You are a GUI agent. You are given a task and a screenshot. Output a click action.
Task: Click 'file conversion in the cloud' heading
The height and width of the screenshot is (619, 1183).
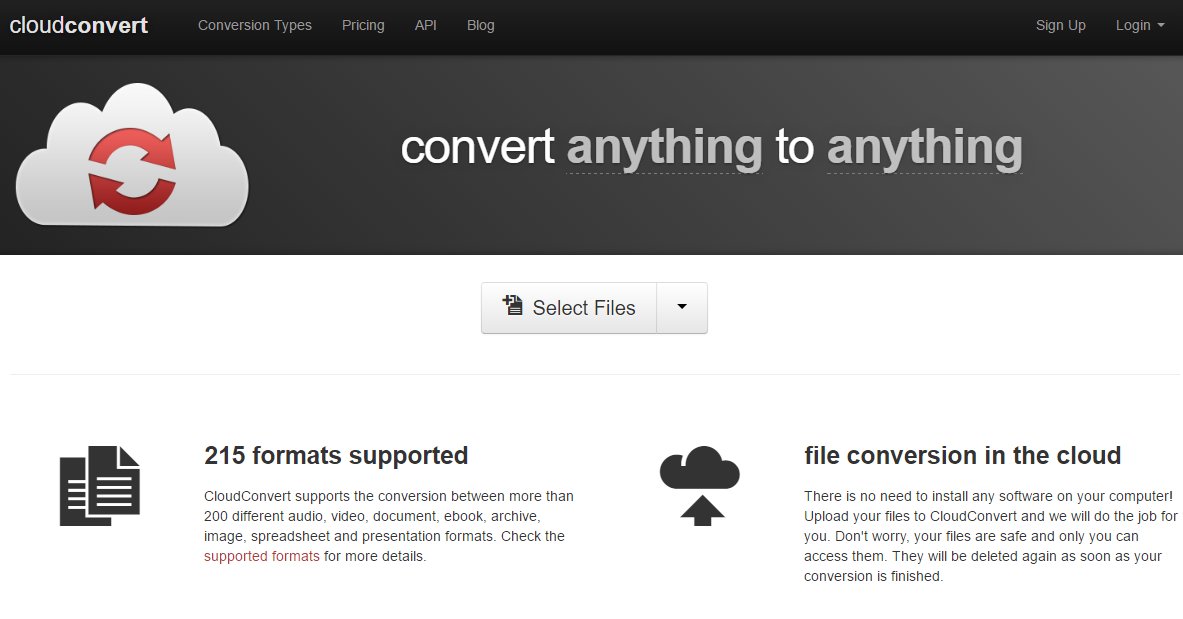[x=962, y=455]
